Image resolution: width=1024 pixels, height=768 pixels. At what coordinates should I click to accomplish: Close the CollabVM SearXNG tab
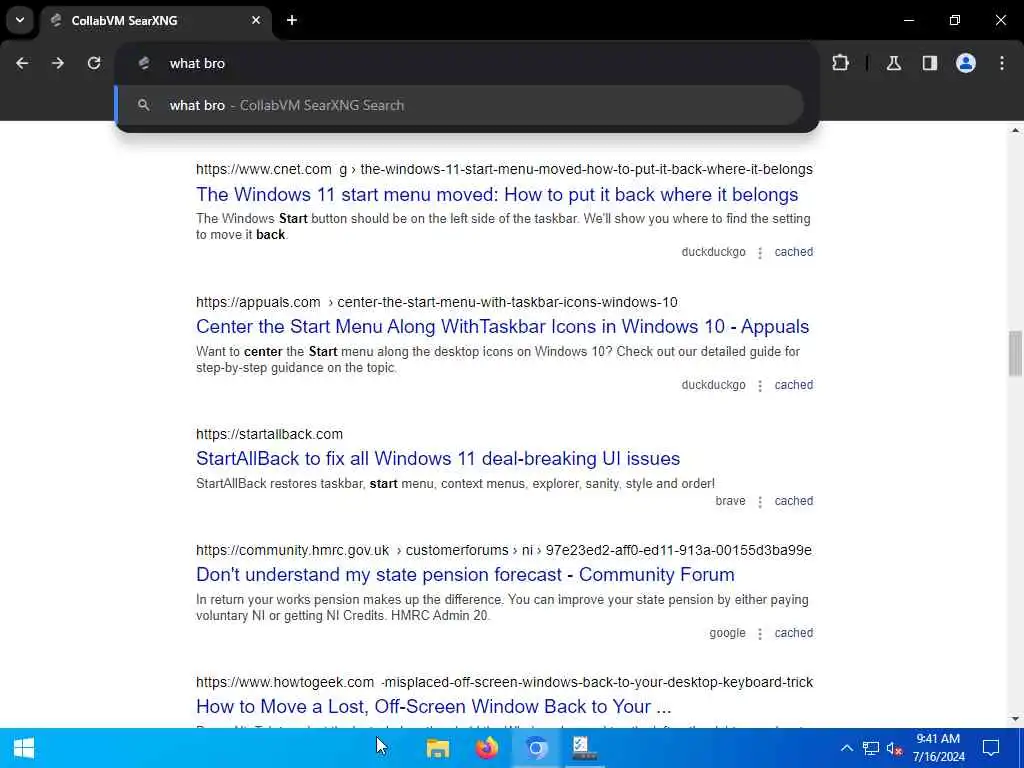tap(256, 20)
